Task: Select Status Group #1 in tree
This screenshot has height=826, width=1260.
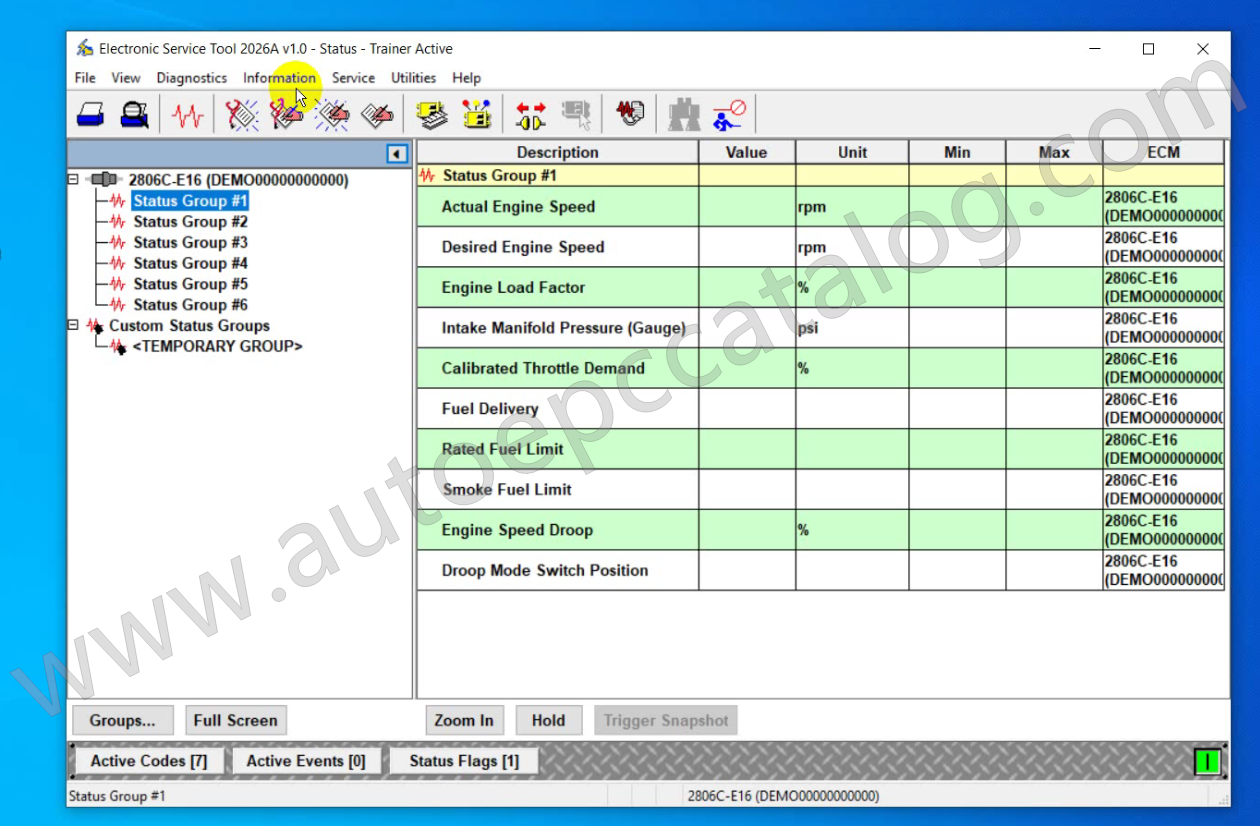Action: tap(190, 201)
